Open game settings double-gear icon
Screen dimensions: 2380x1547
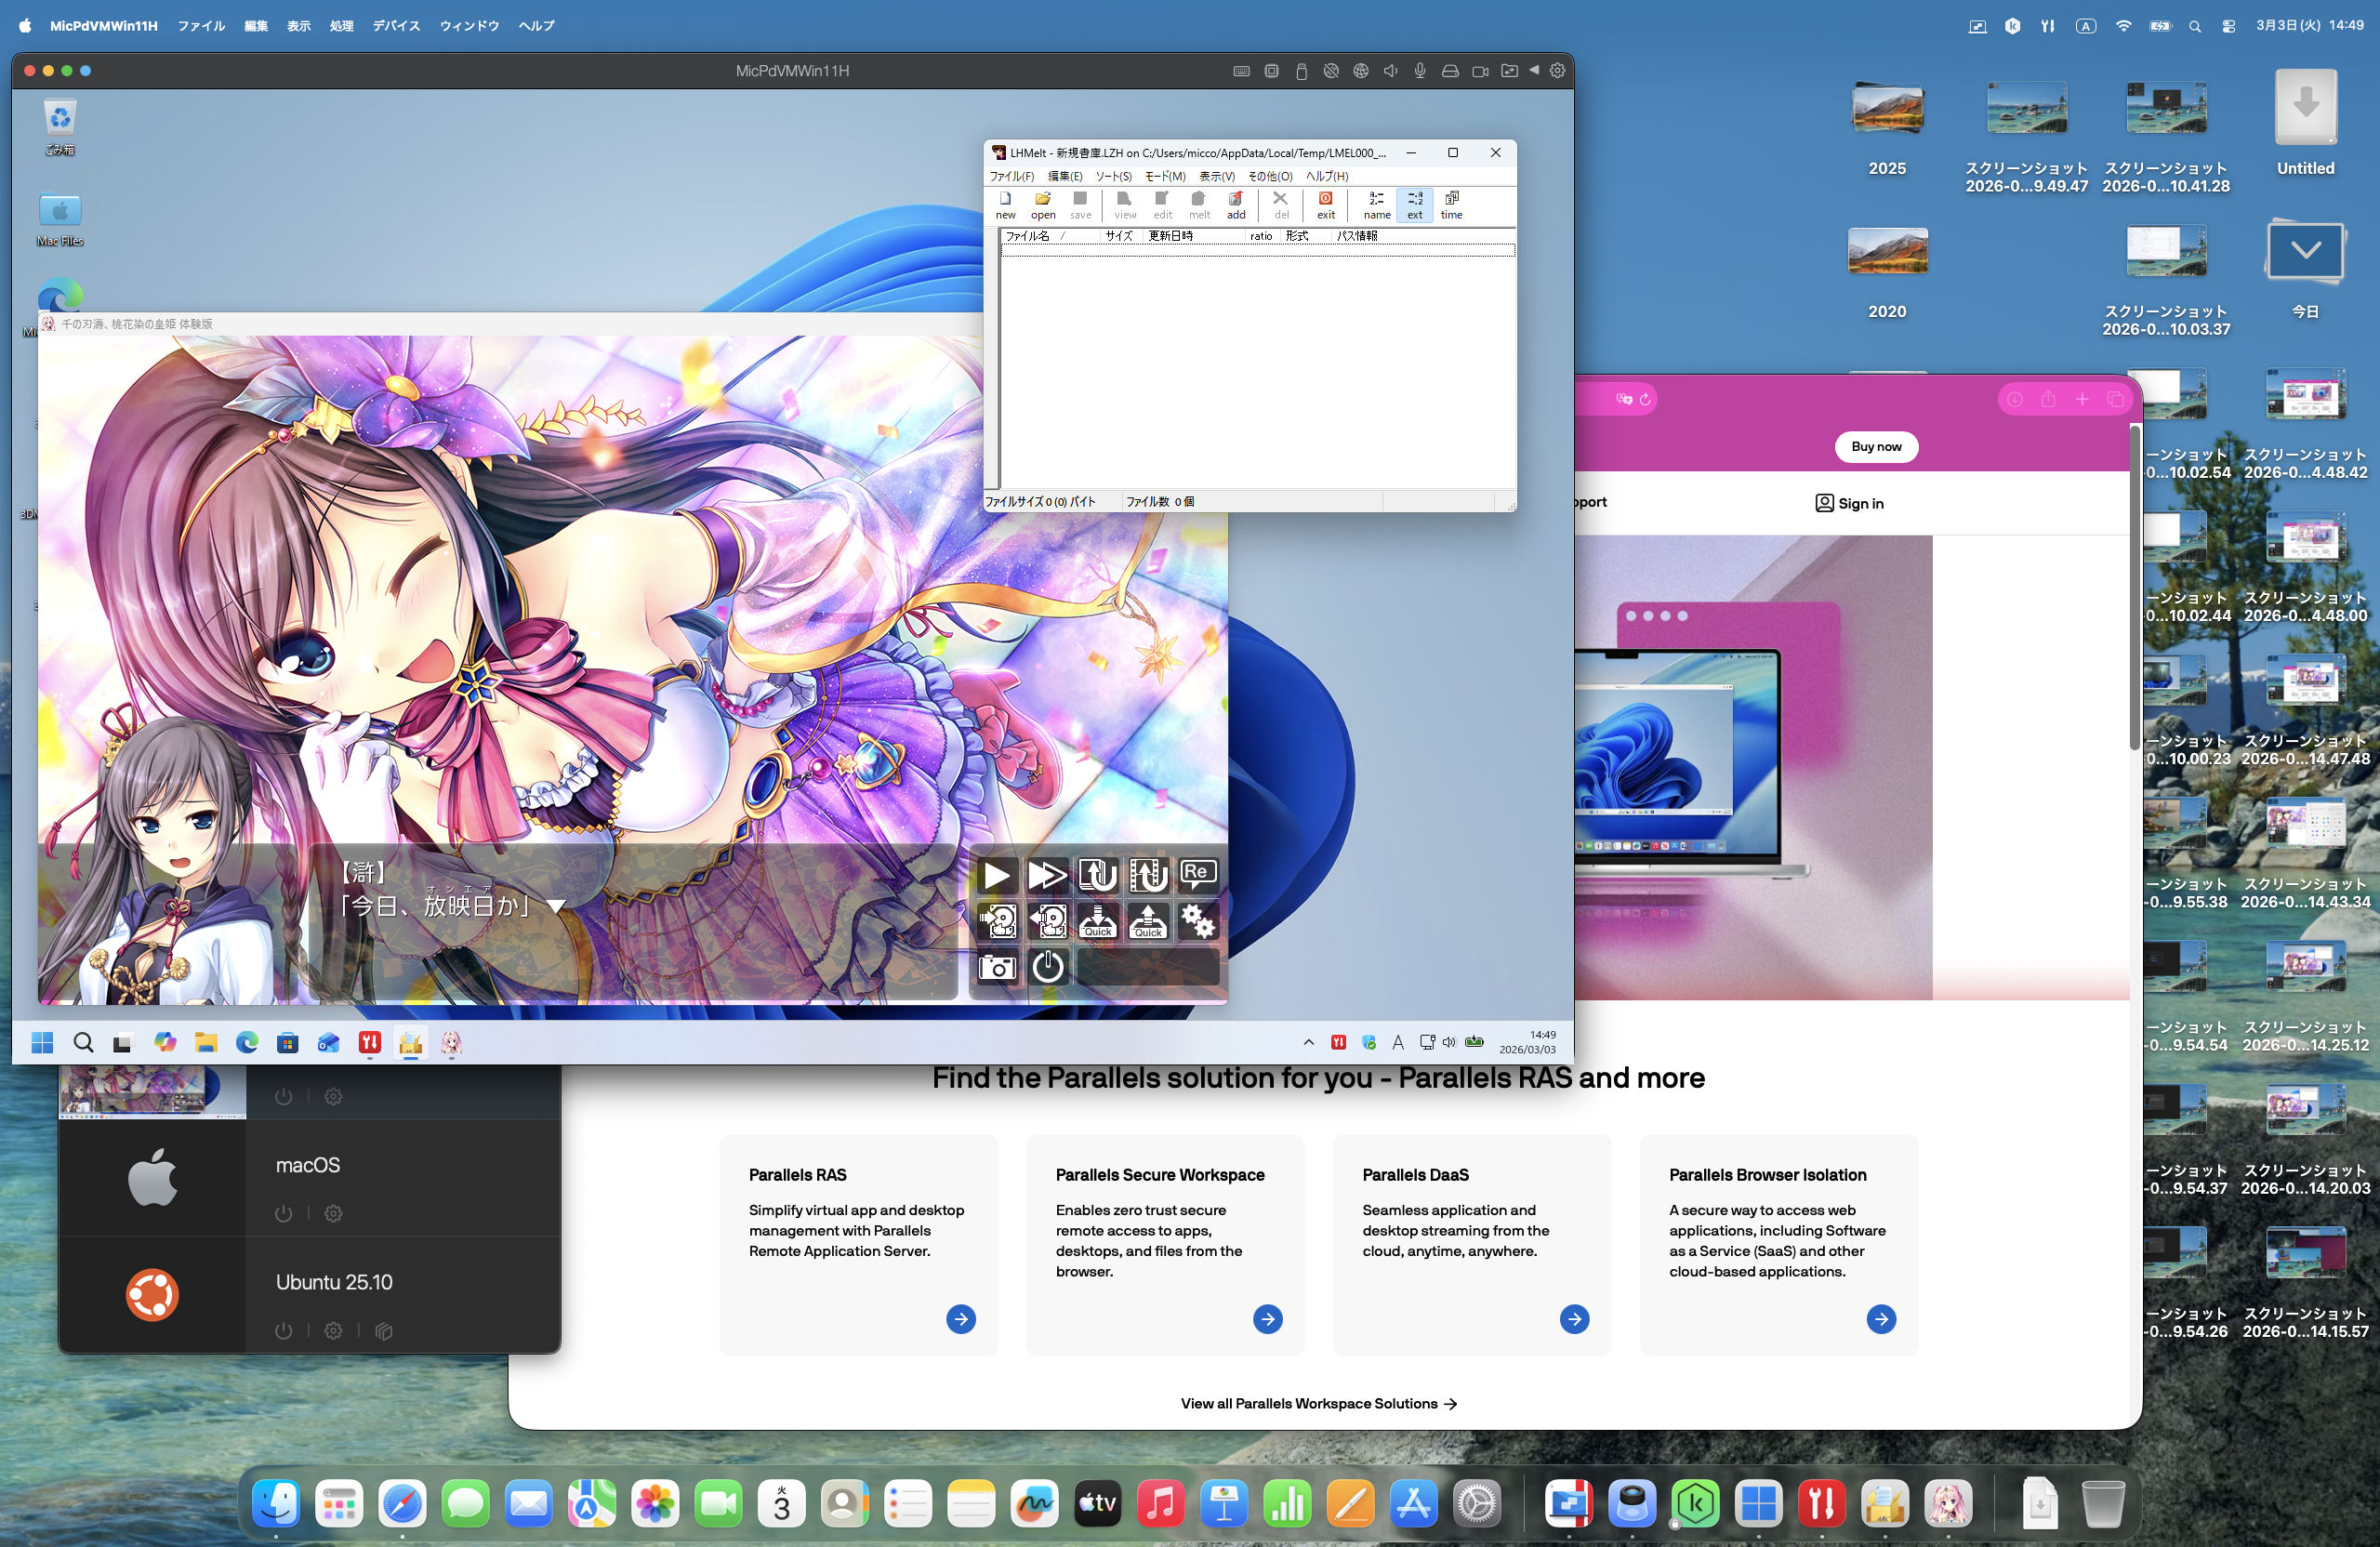[1197, 921]
